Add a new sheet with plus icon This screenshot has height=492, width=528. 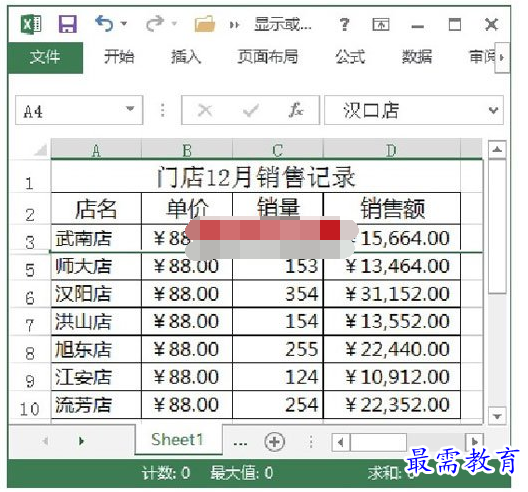click(274, 441)
